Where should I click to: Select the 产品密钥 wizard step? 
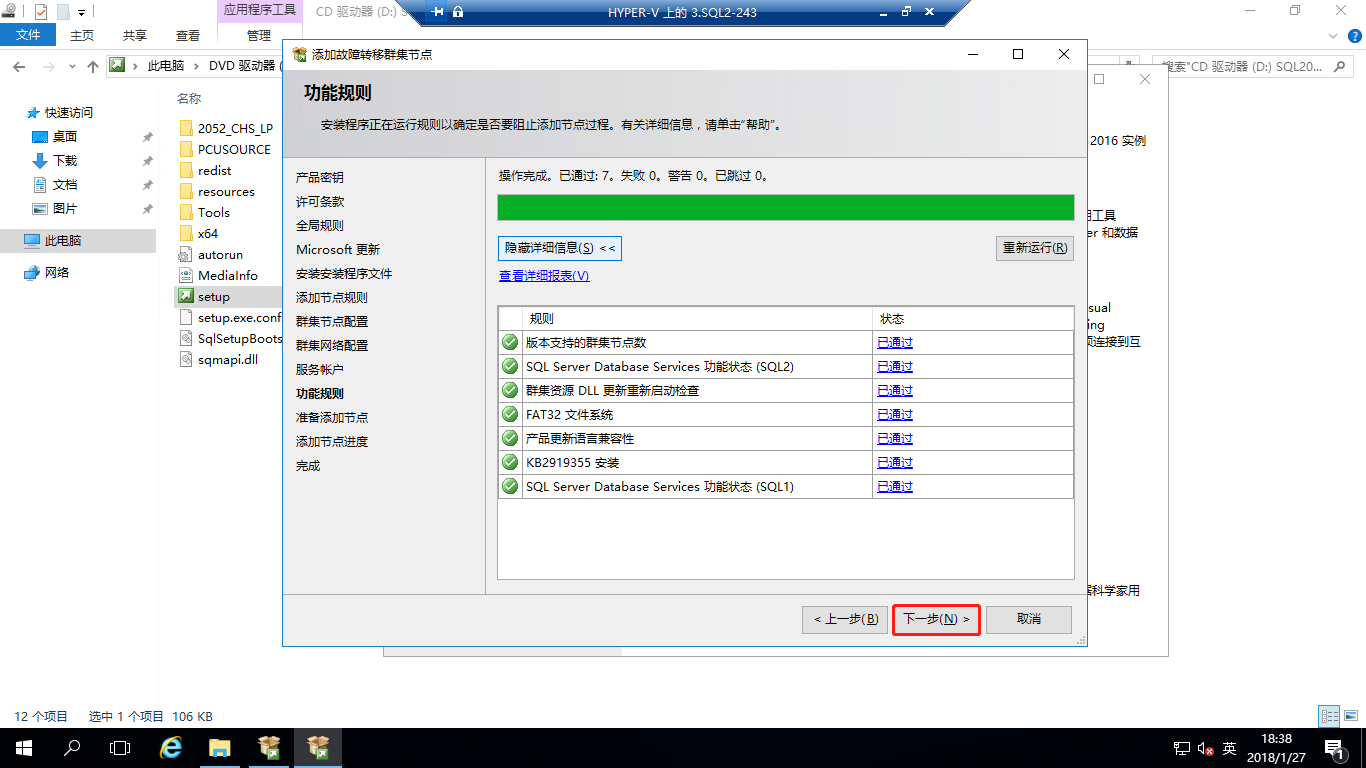click(320, 178)
